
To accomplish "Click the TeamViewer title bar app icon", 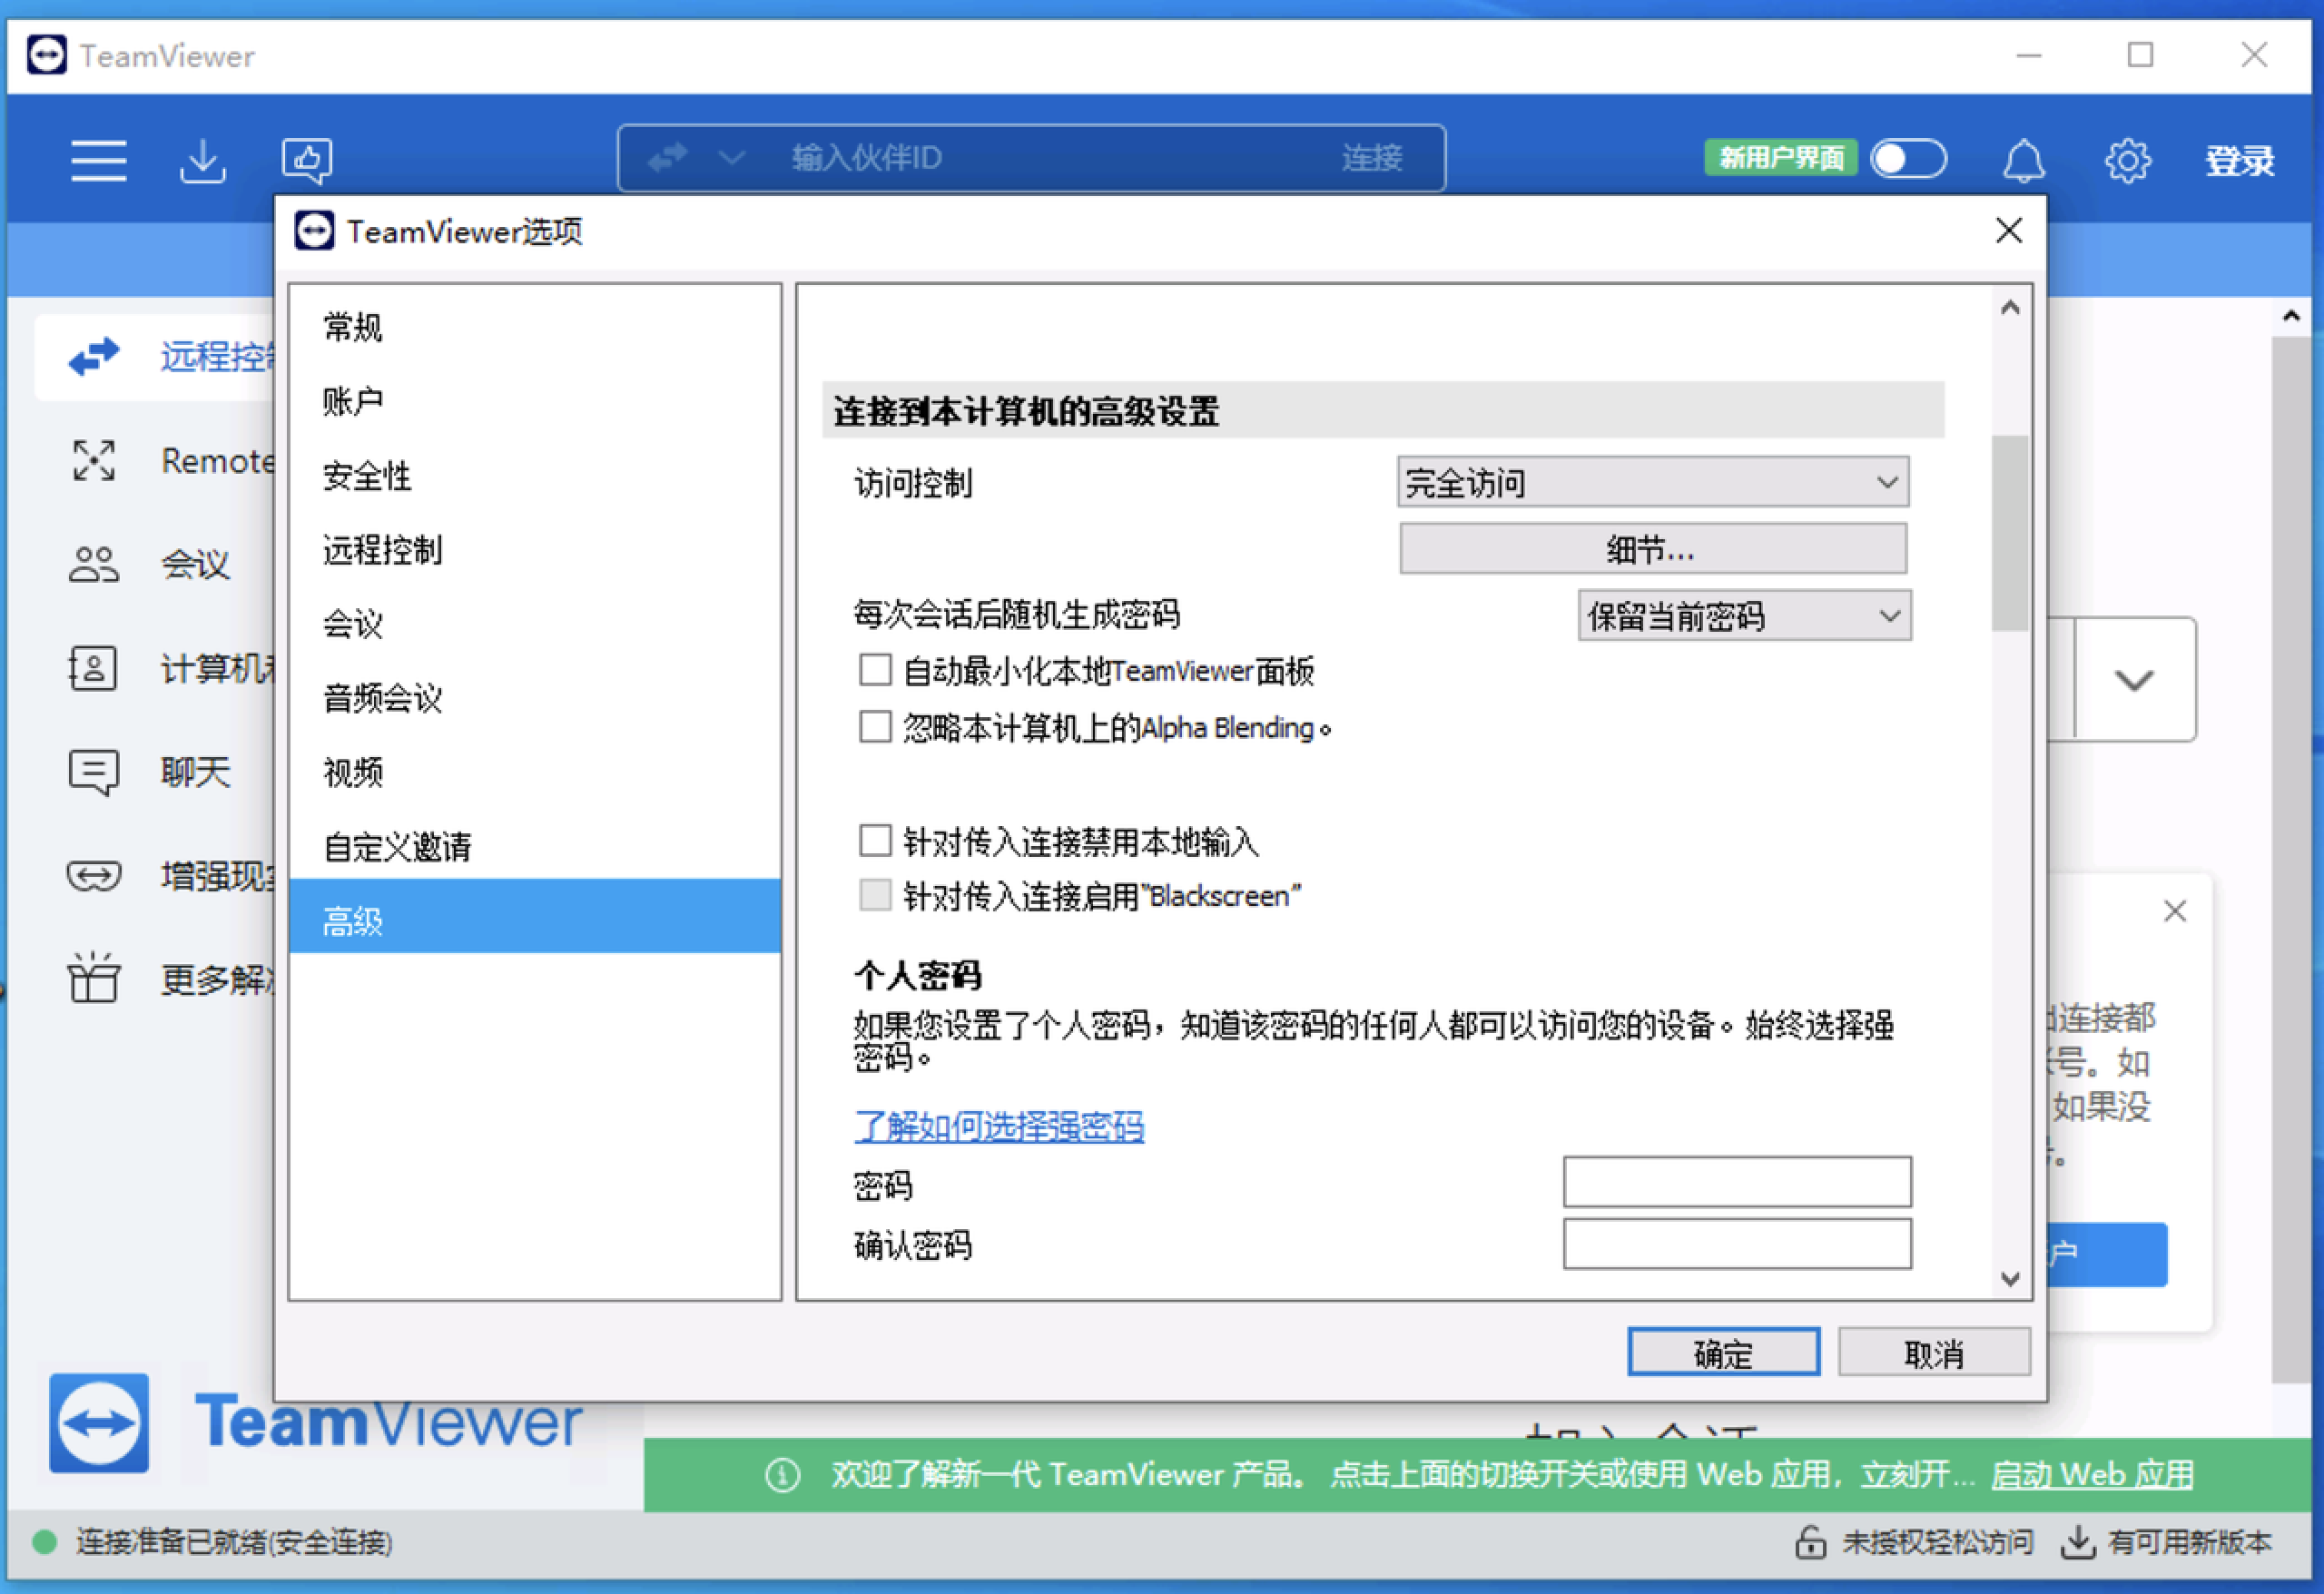I will coord(46,55).
